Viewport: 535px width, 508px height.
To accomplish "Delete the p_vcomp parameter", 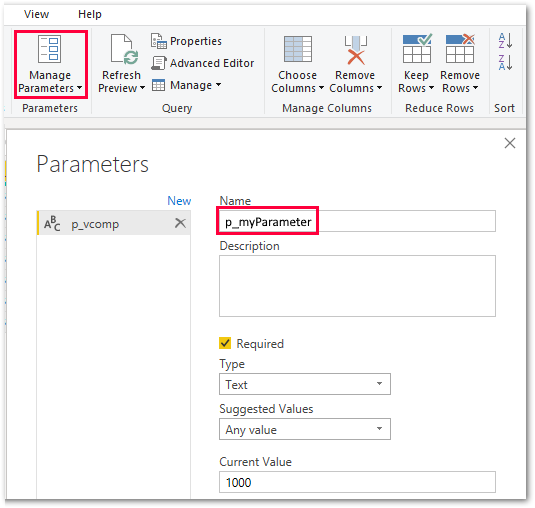I will pyautogui.click(x=180, y=223).
